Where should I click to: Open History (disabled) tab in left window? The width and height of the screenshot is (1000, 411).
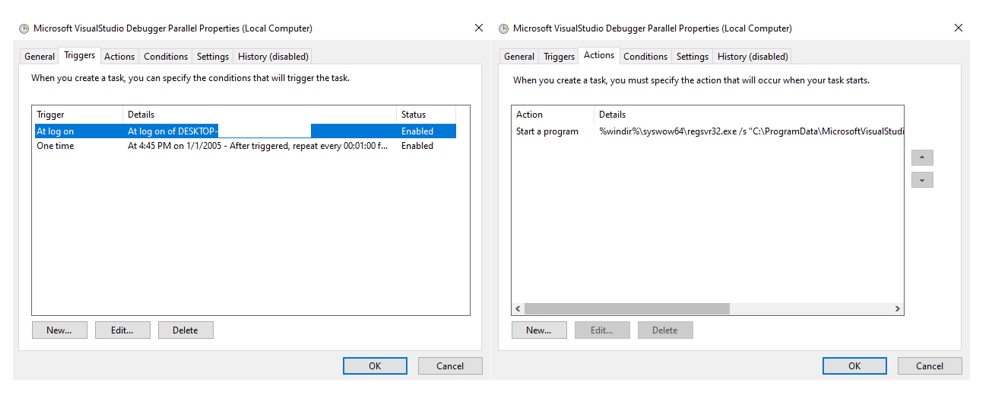[273, 56]
